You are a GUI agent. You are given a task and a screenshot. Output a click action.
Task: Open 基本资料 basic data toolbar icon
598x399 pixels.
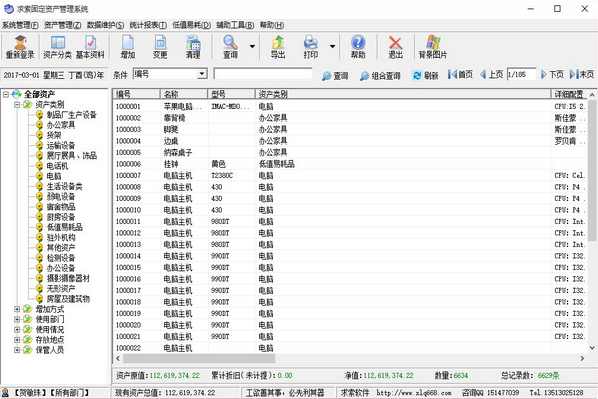(90, 47)
